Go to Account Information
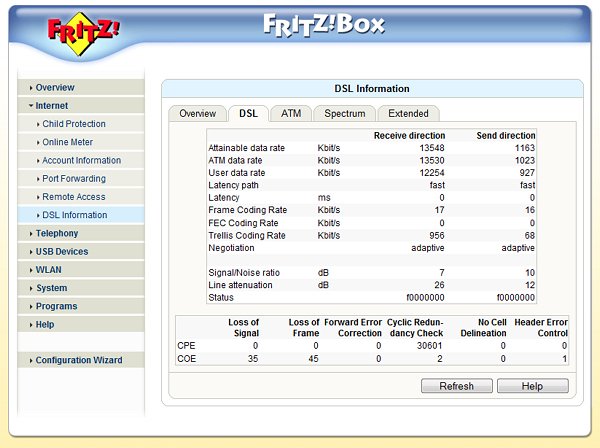600x448 pixels. [x=81, y=160]
